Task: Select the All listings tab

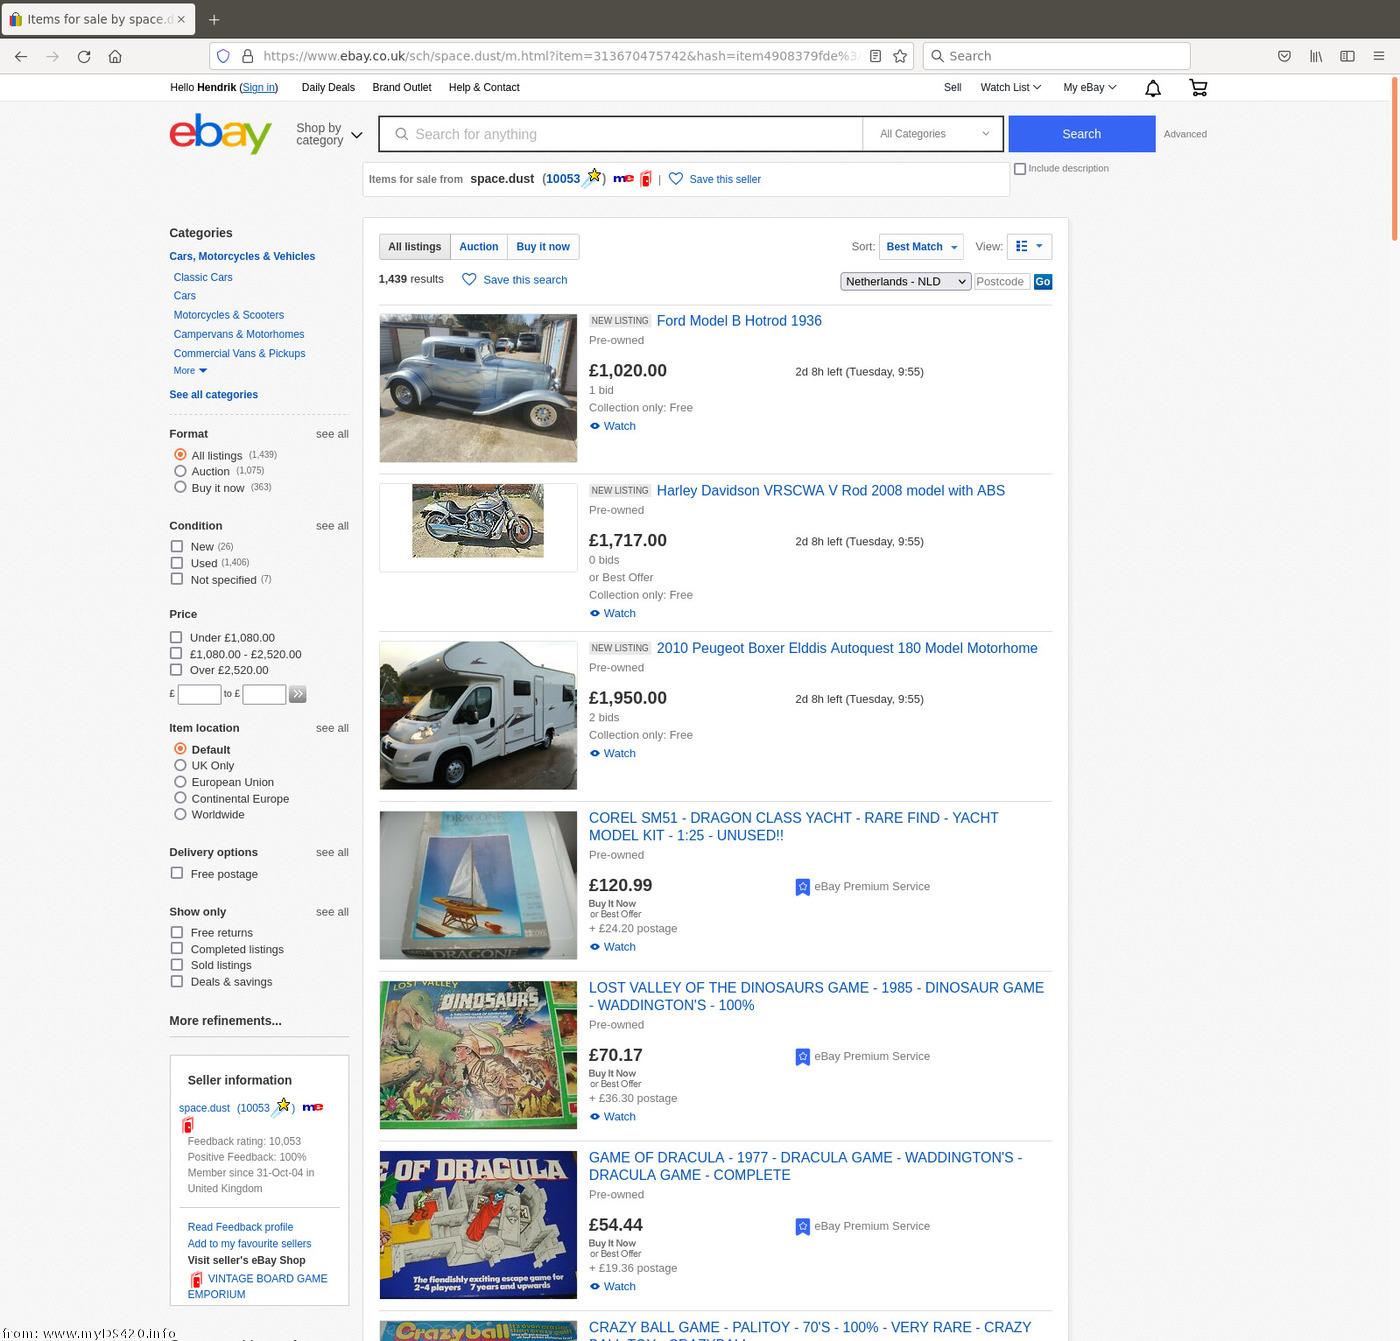Action: 415,247
